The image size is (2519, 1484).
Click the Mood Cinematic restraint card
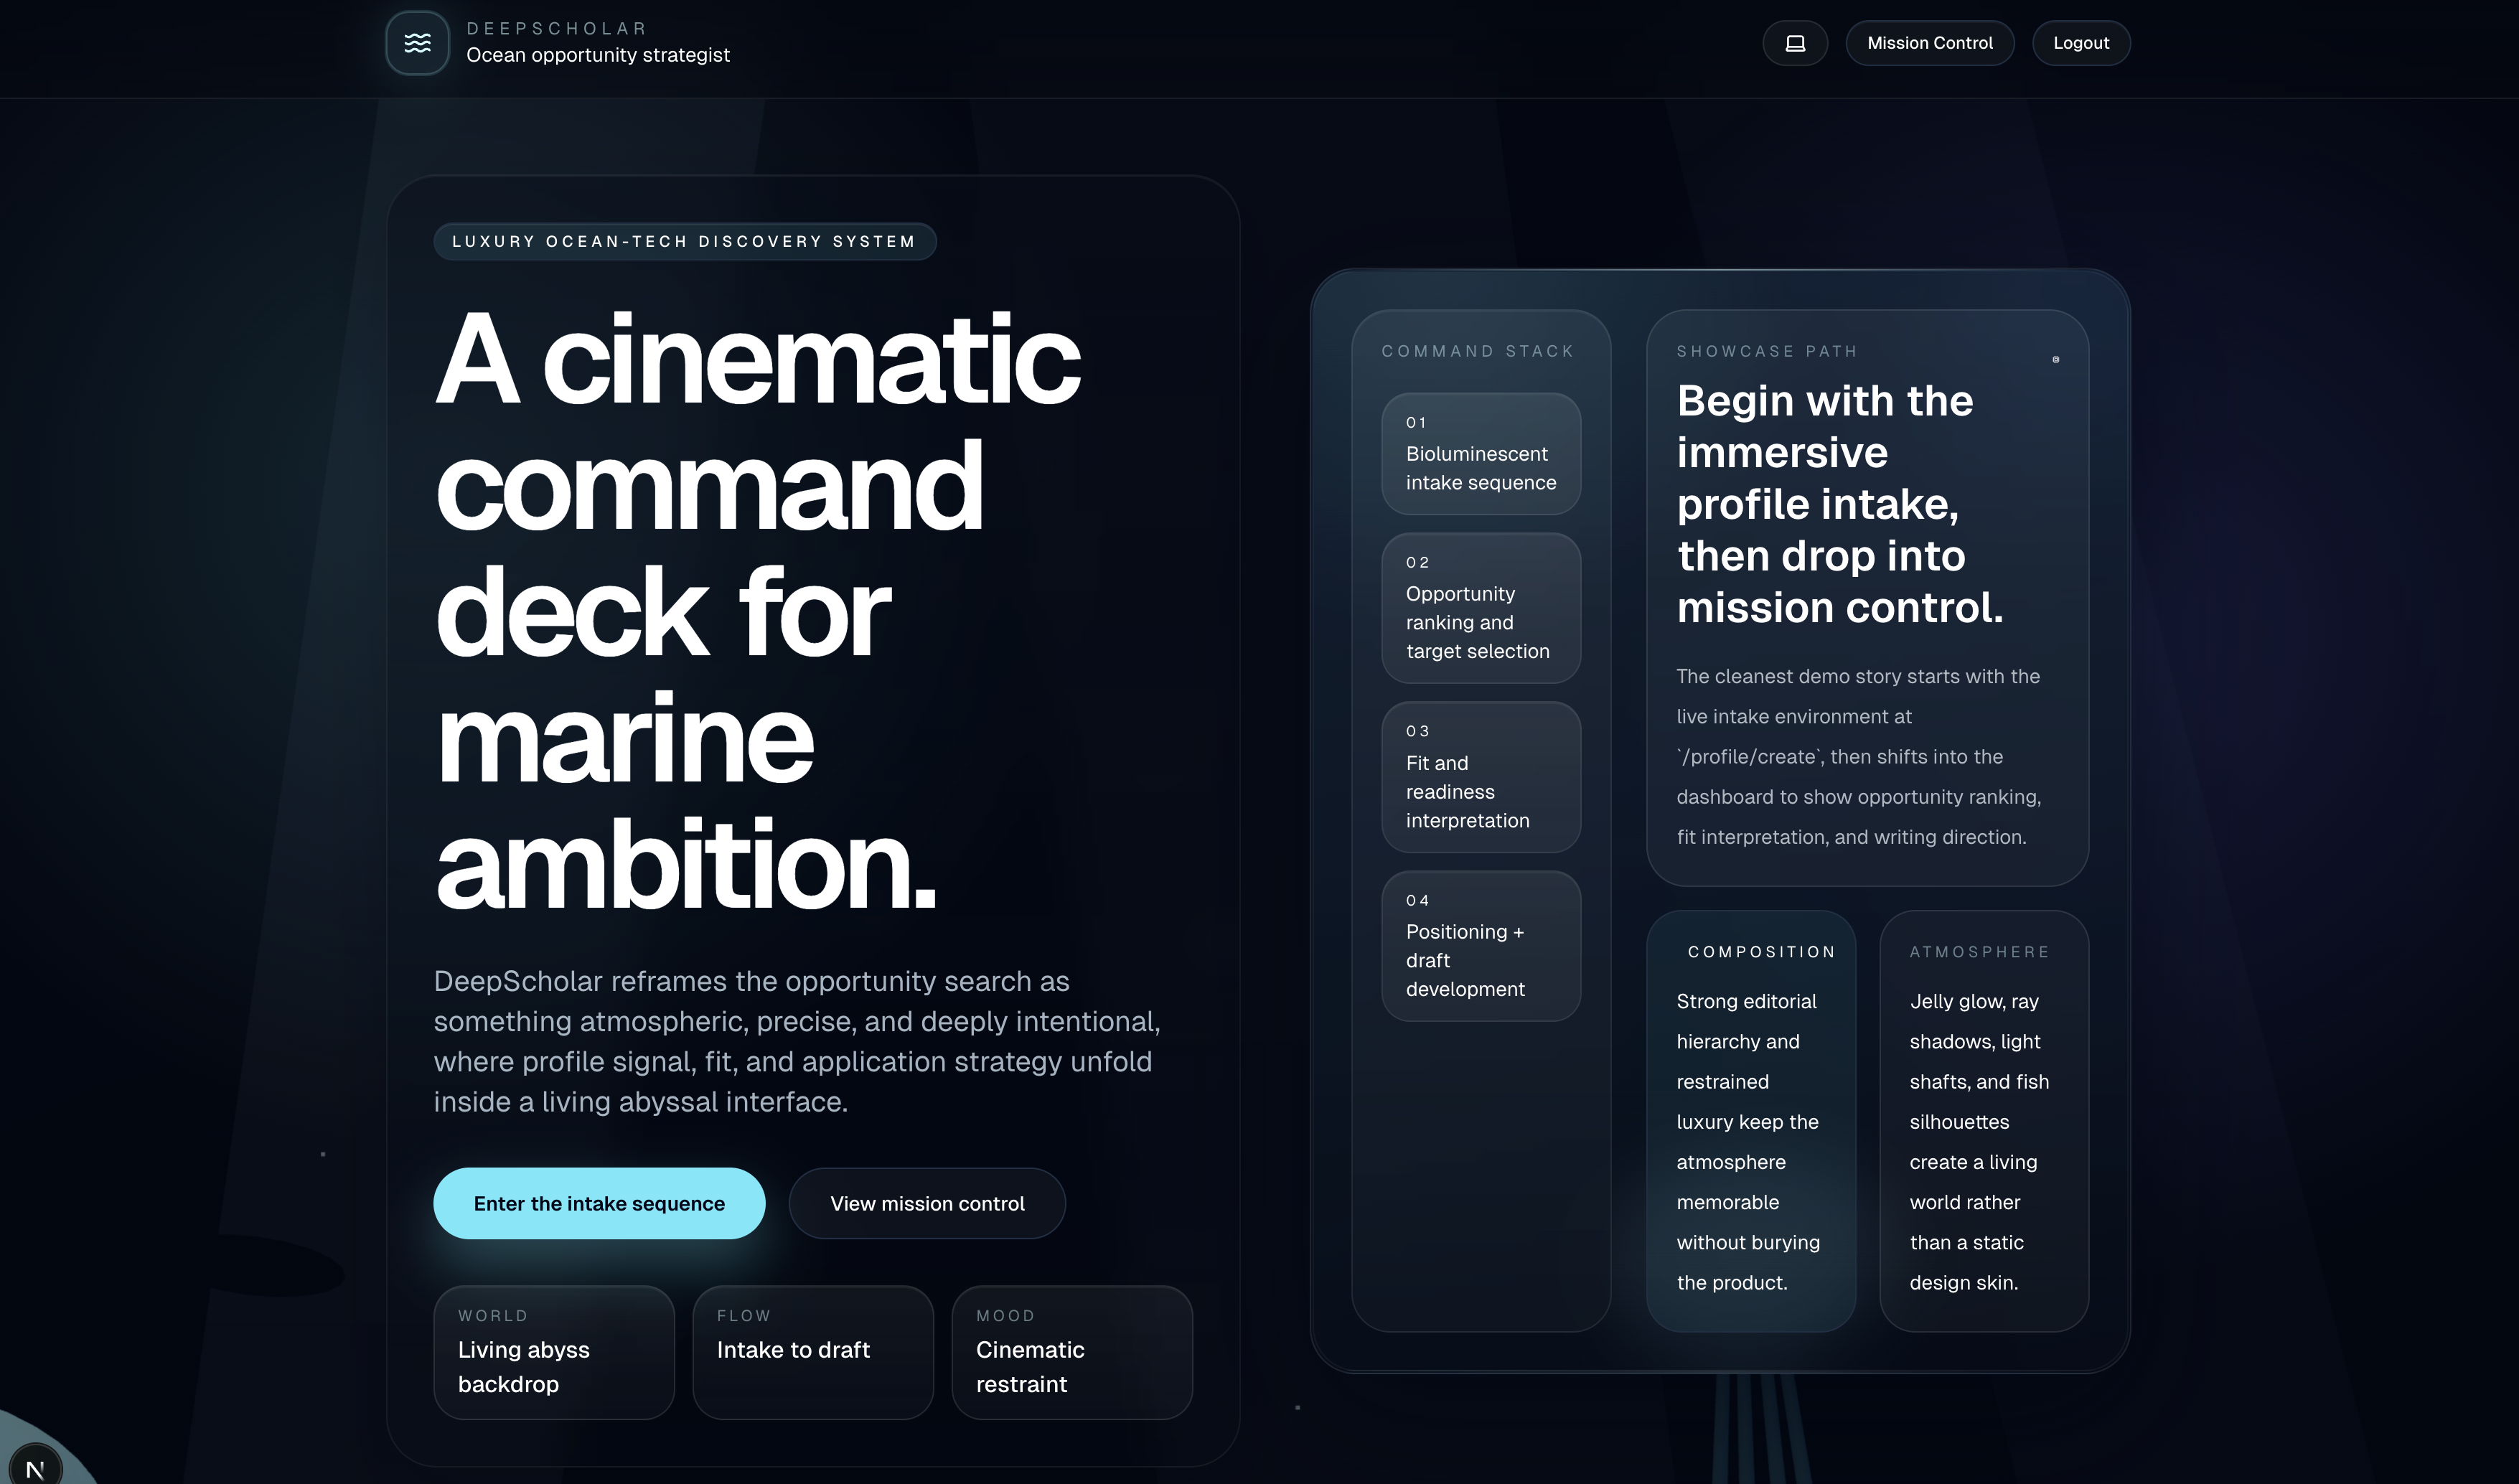pos(1071,1352)
